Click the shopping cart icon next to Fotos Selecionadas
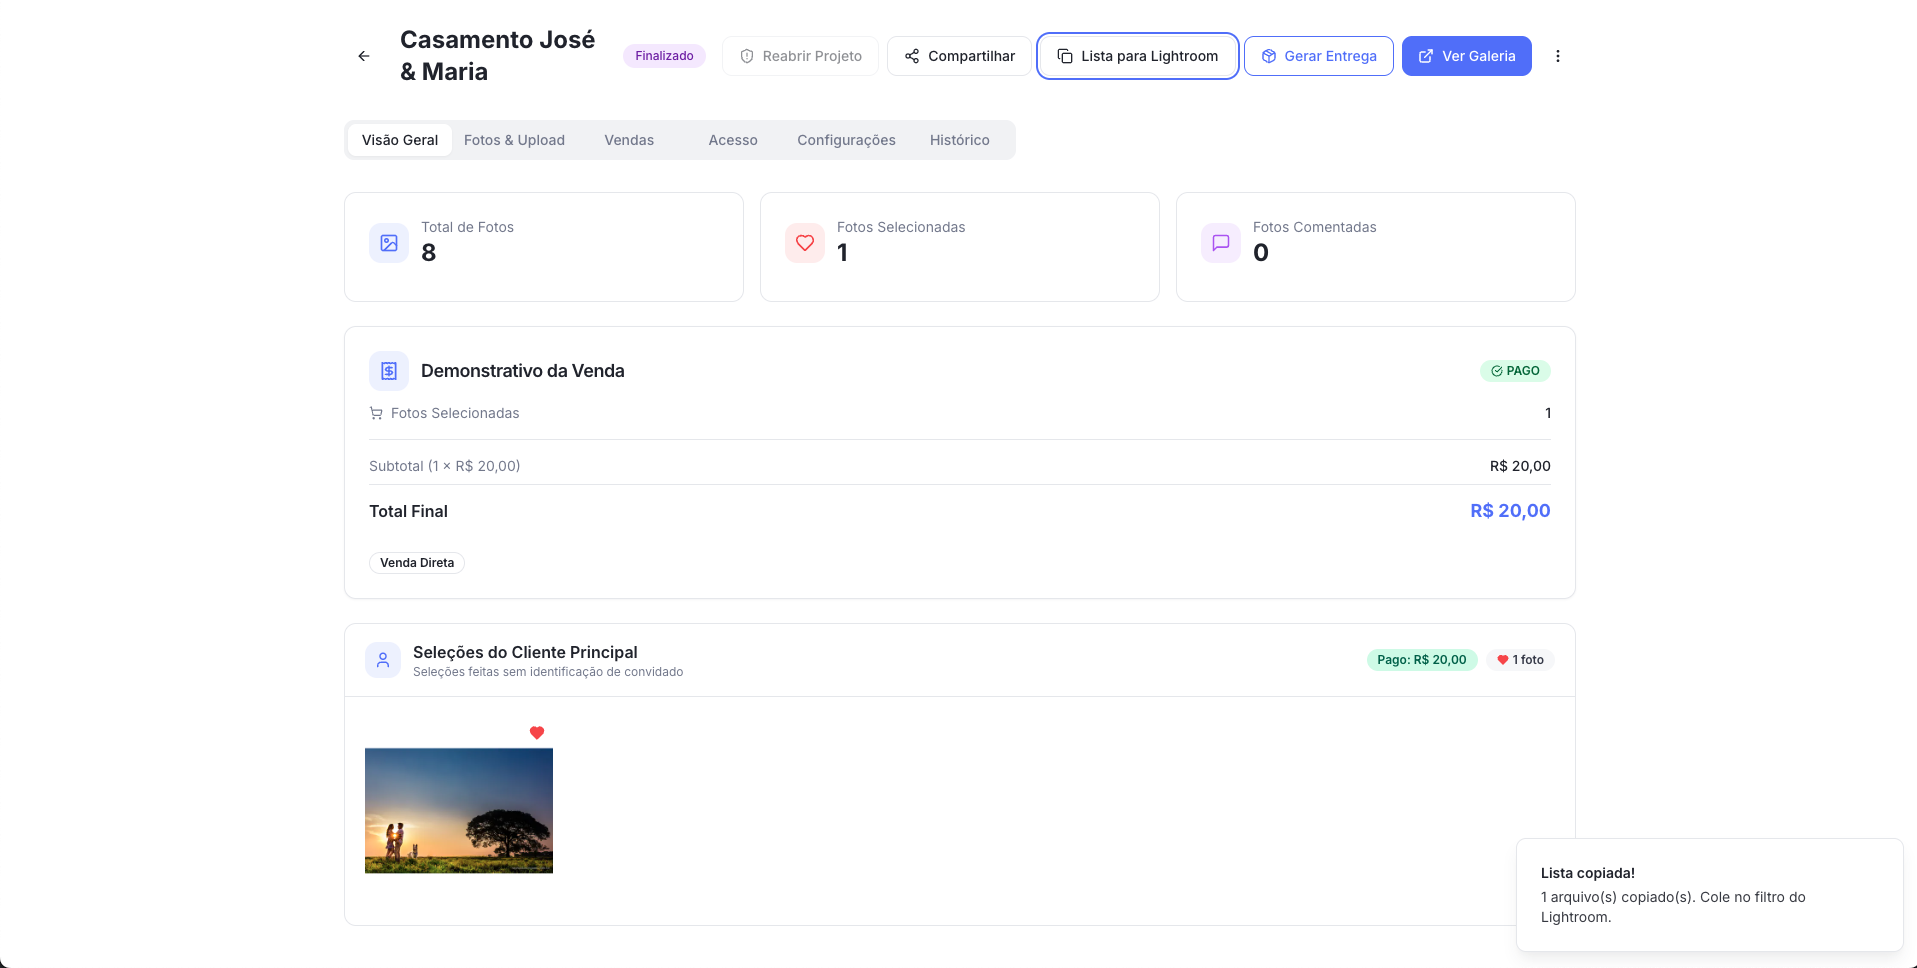Screen dimensions: 1917x968 pyautogui.click(x=376, y=413)
